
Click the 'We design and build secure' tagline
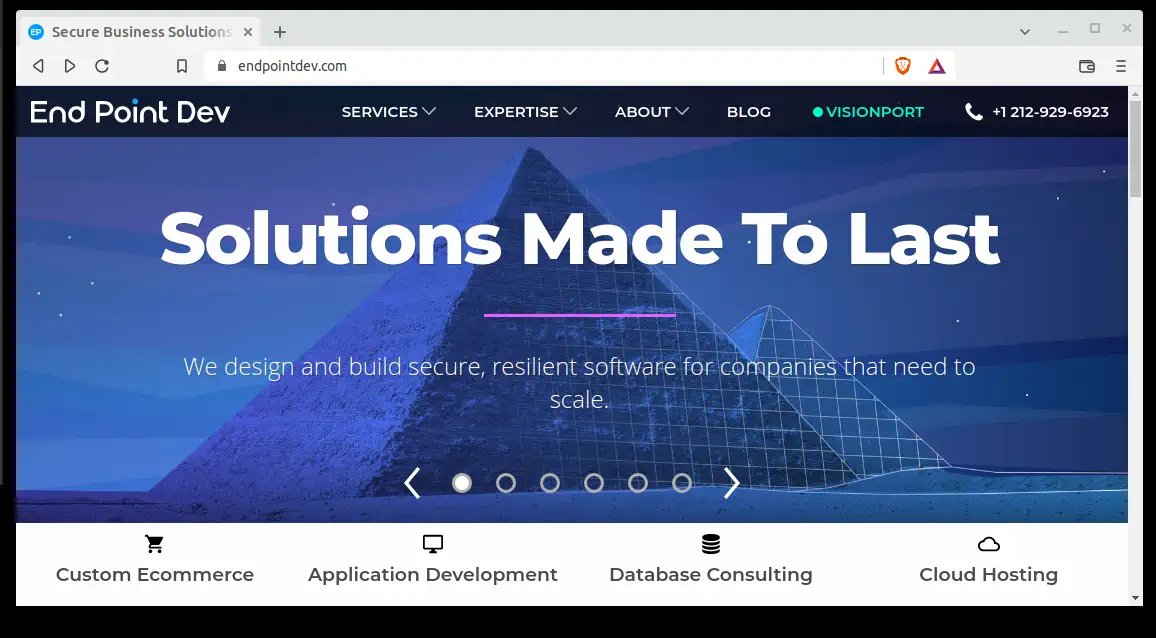point(579,383)
